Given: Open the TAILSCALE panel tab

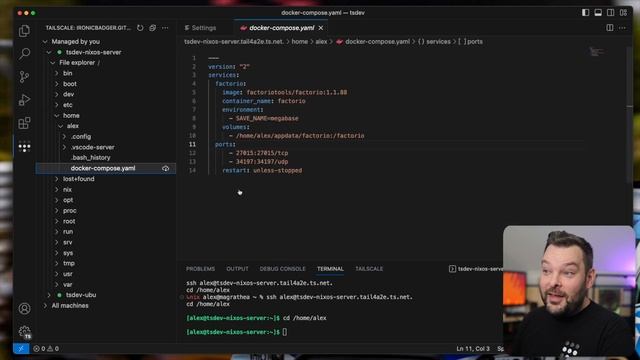Looking at the screenshot, I should pos(369,269).
